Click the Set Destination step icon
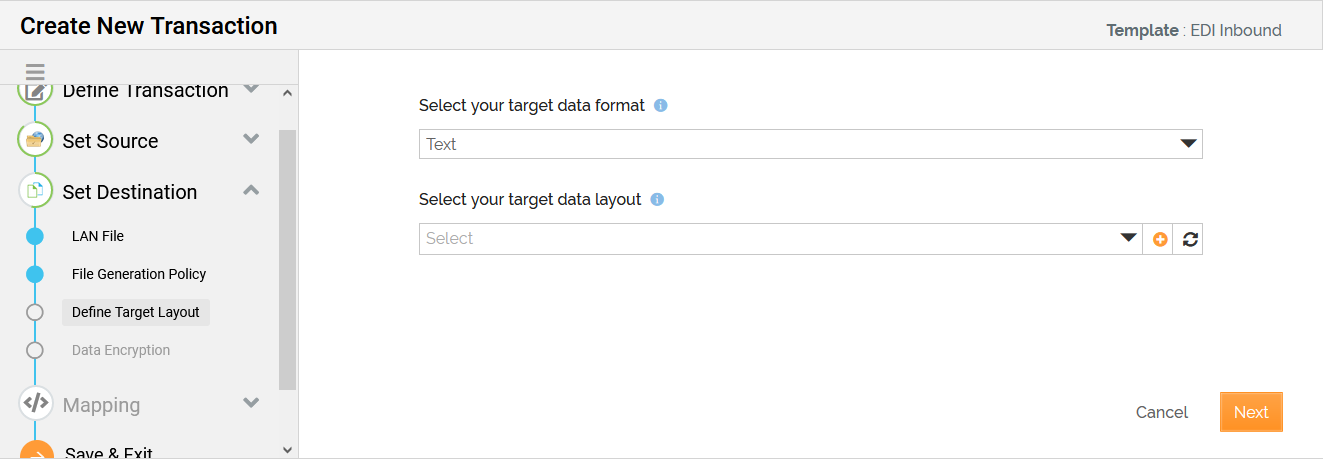The width and height of the screenshot is (1323, 459). click(x=36, y=190)
